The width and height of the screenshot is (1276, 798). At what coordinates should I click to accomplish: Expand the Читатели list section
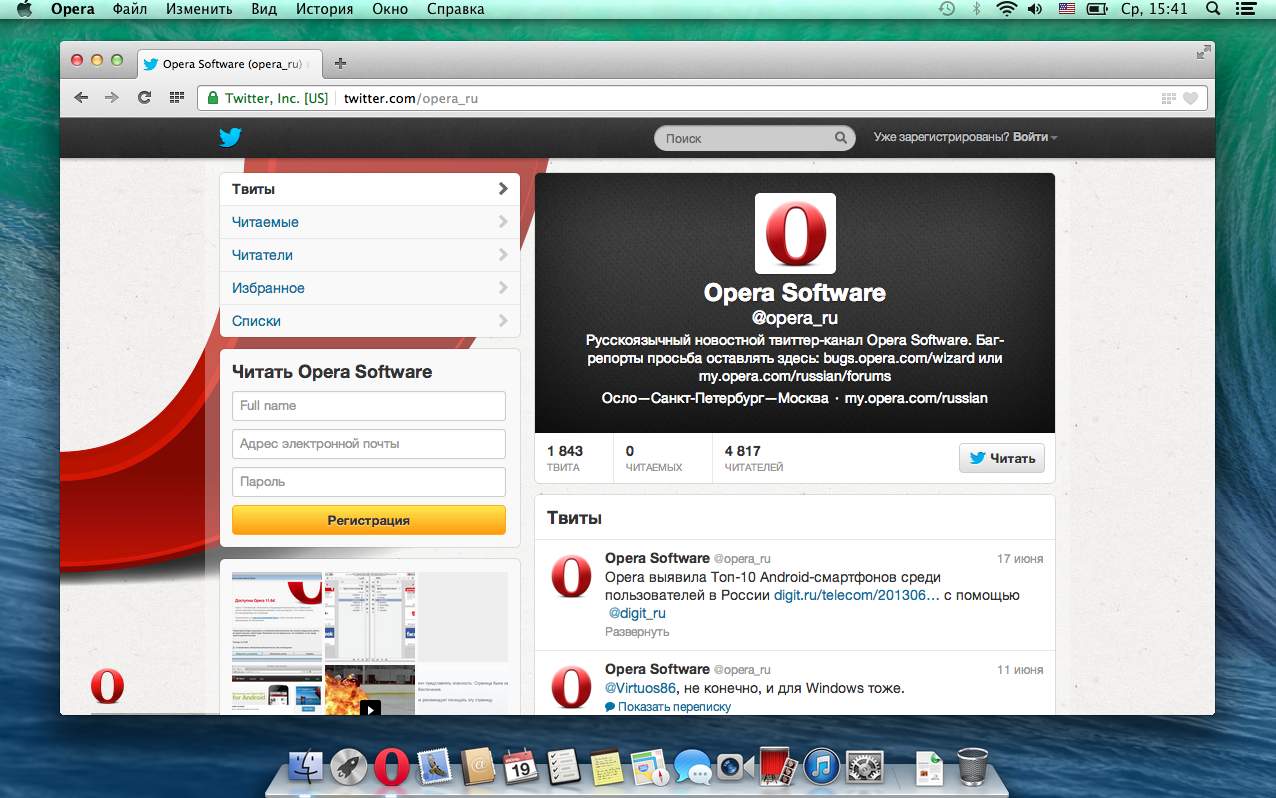(369, 255)
